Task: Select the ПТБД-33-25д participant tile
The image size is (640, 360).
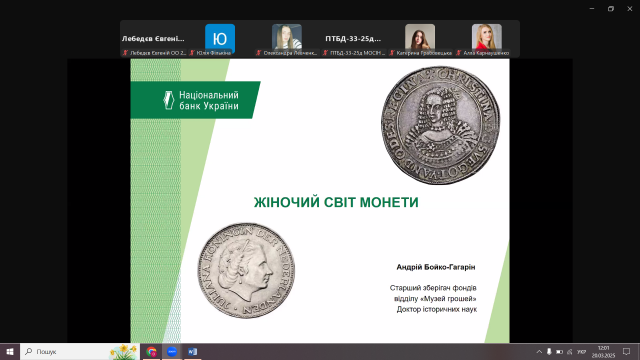Action: point(353,39)
